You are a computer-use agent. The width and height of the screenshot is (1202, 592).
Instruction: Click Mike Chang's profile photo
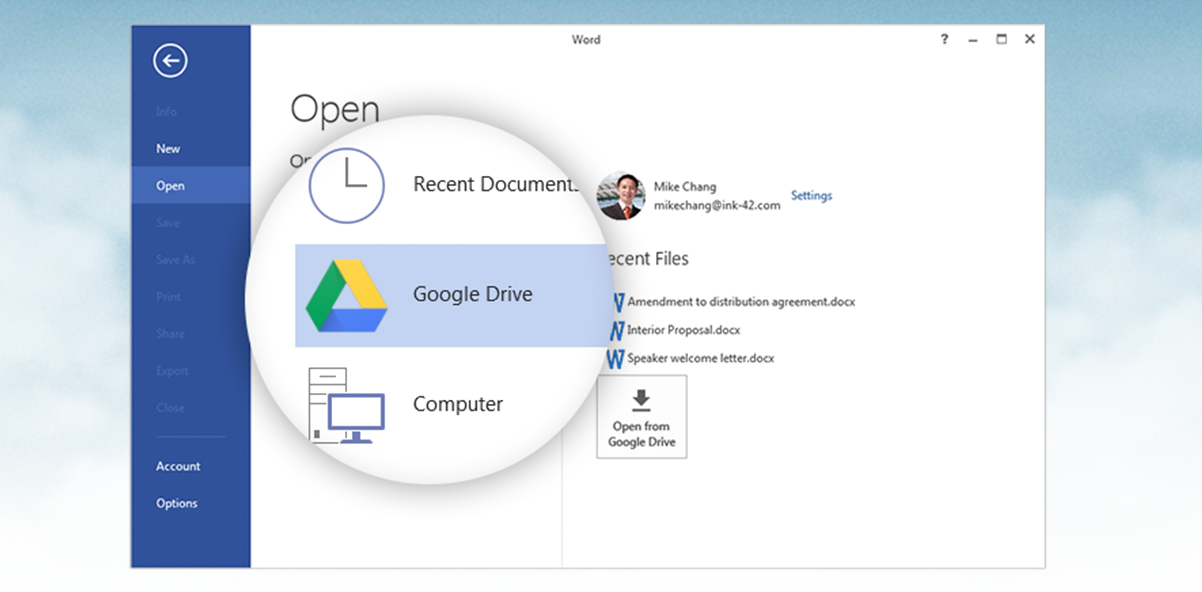point(621,196)
